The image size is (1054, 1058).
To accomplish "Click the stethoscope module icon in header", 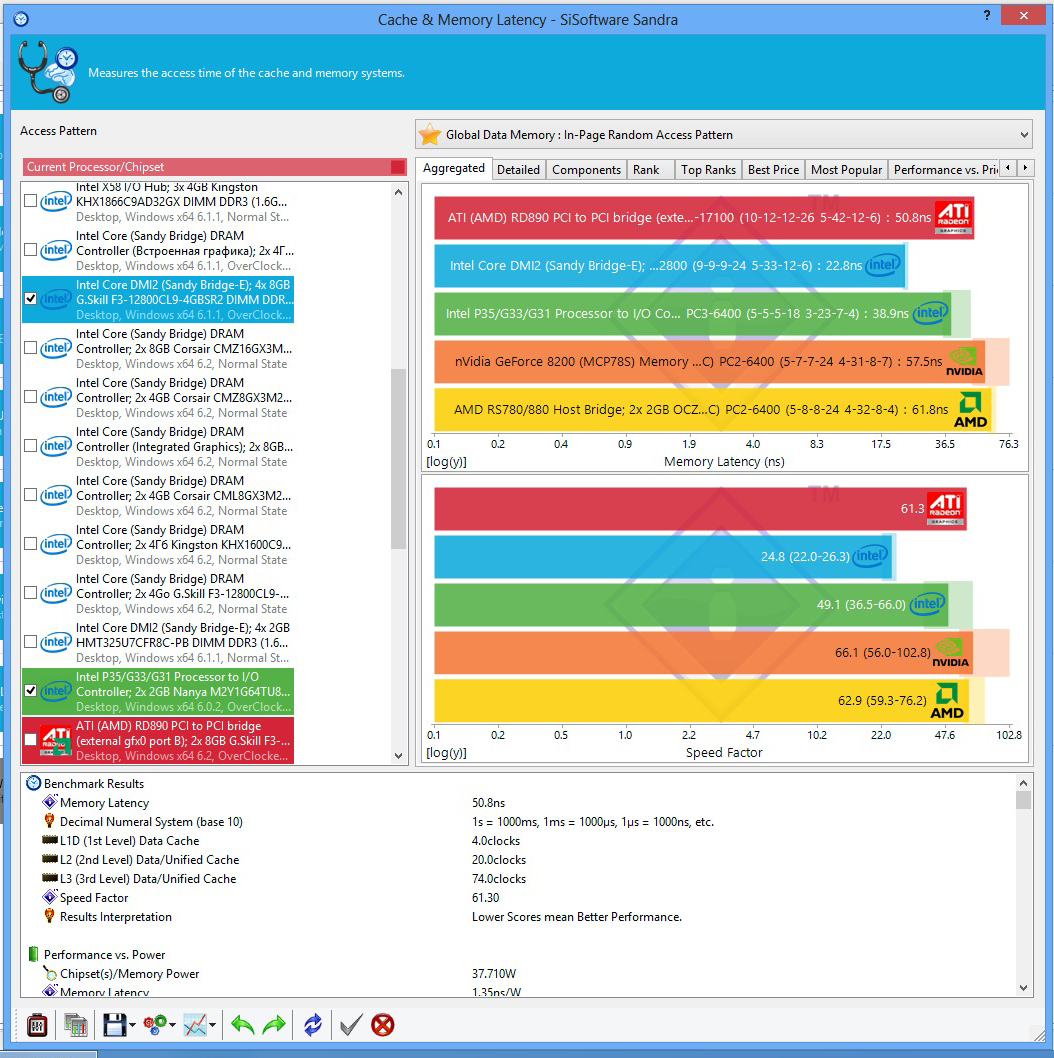I will (x=47, y=72).
